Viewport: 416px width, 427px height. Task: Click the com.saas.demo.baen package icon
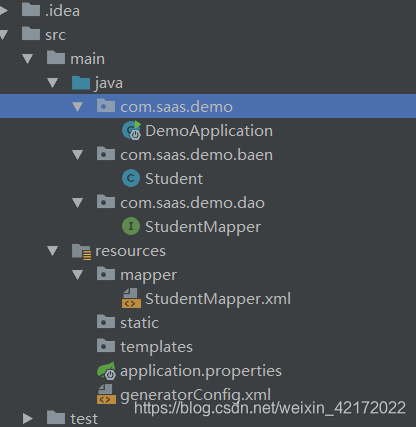tap(106, 154)
